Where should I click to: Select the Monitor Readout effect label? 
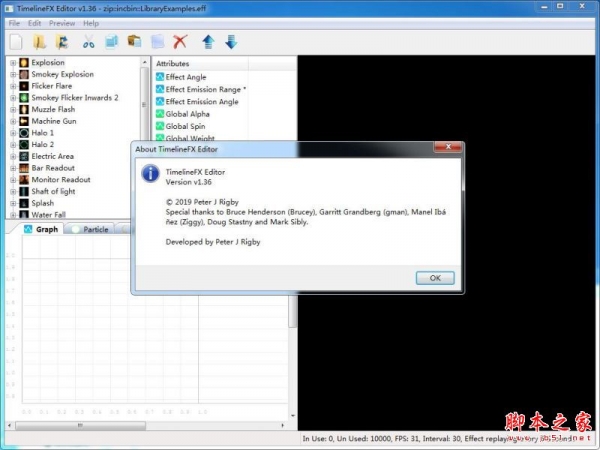click(x=61, y=179)
